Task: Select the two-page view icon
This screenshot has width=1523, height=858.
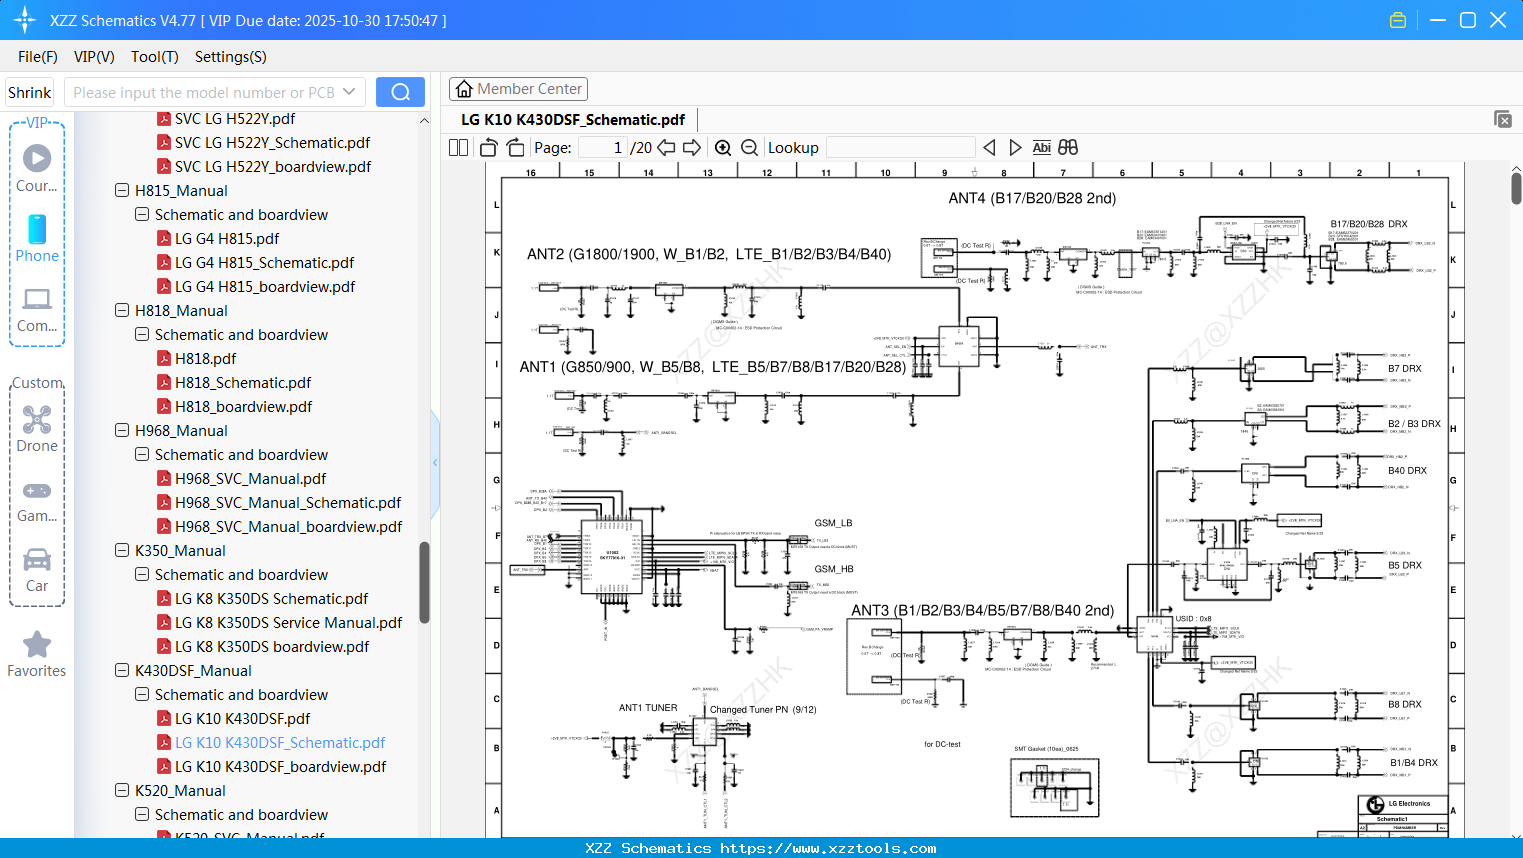Action: coord(457,147)
